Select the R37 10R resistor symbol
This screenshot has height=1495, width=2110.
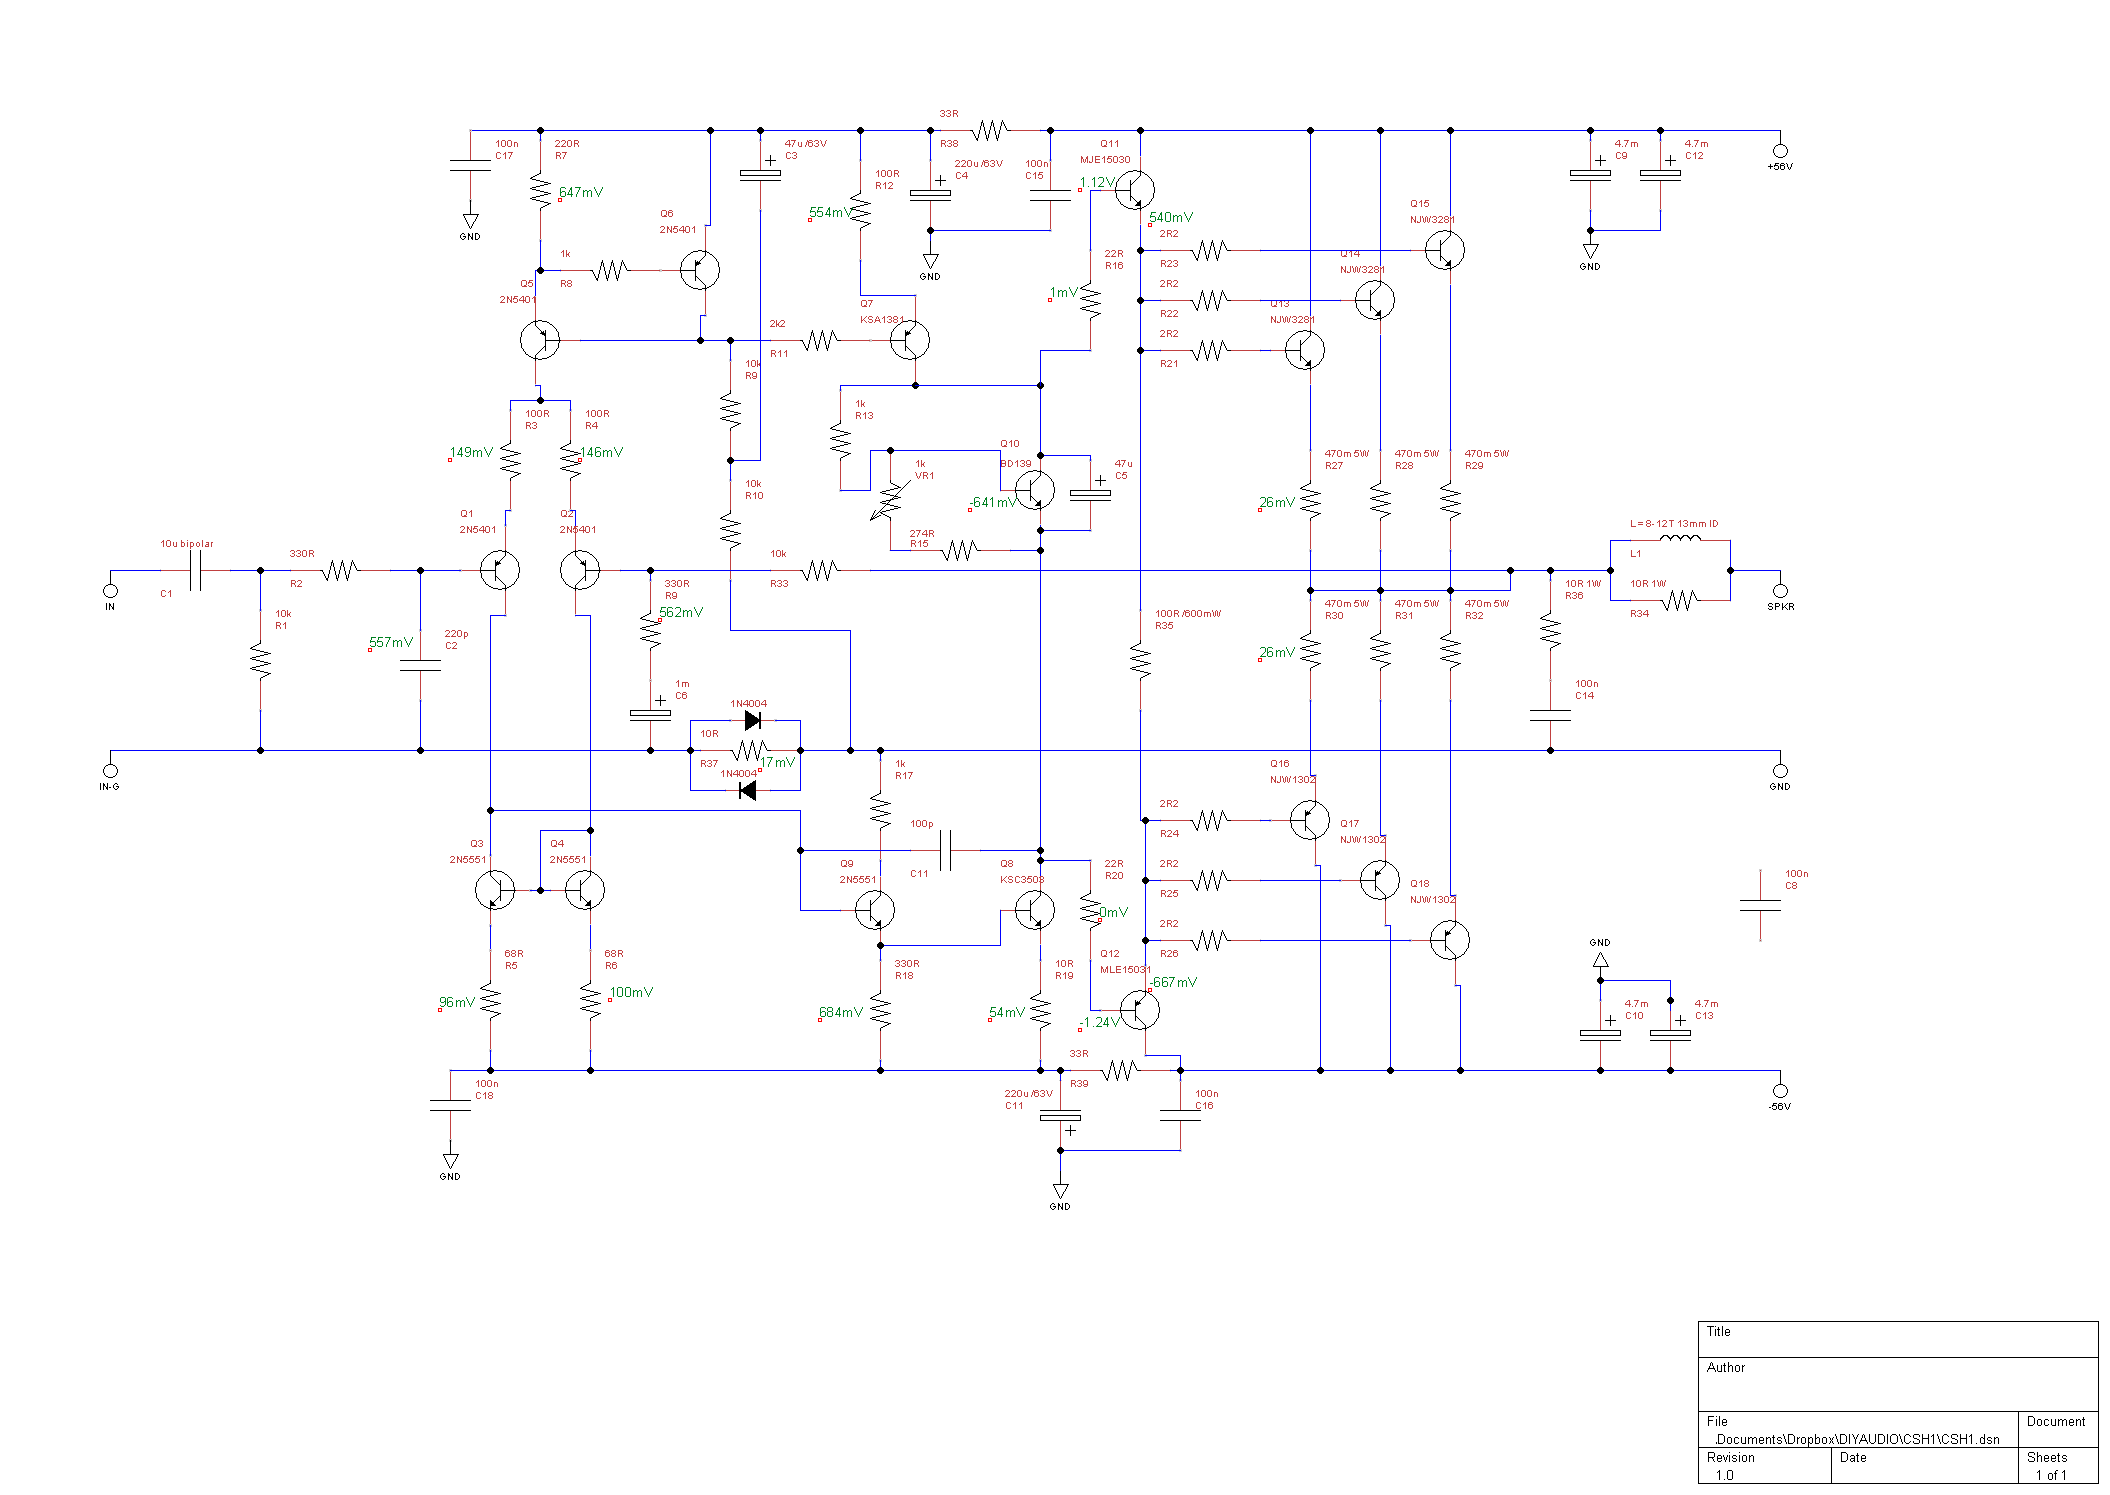(x=750, y=750)
